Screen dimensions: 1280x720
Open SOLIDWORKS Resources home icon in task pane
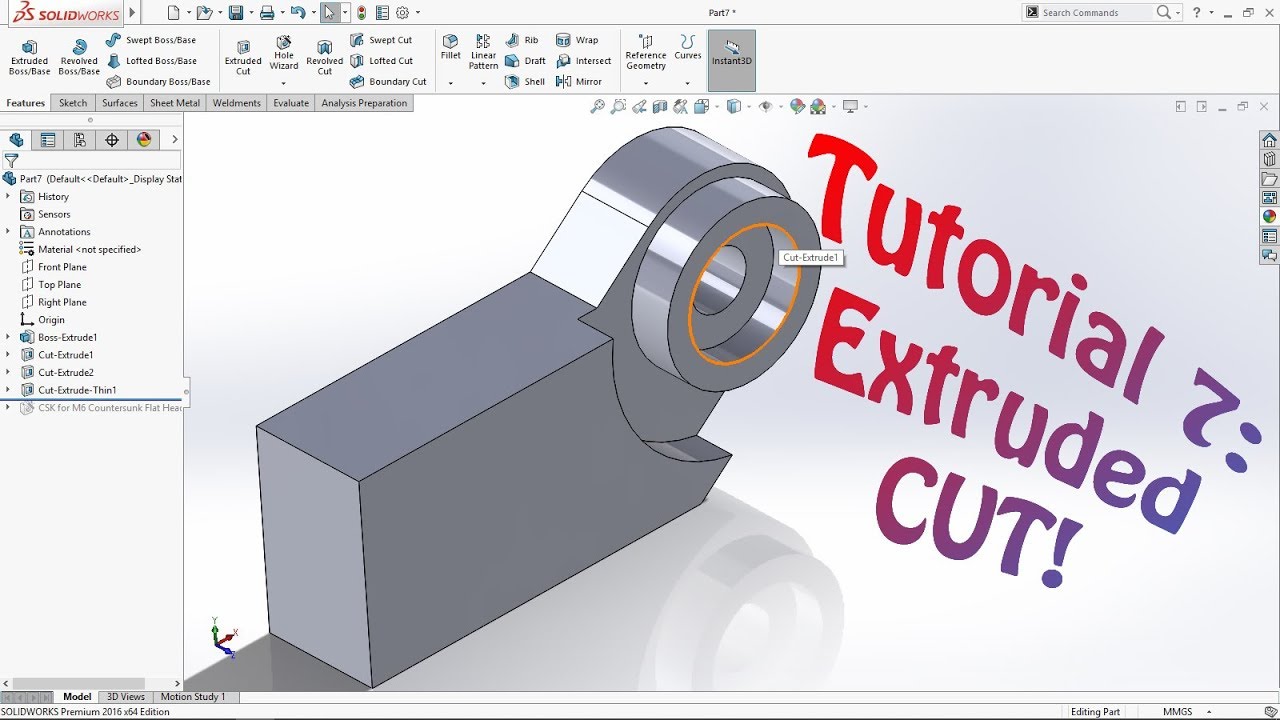click(x=1269, y=140)
